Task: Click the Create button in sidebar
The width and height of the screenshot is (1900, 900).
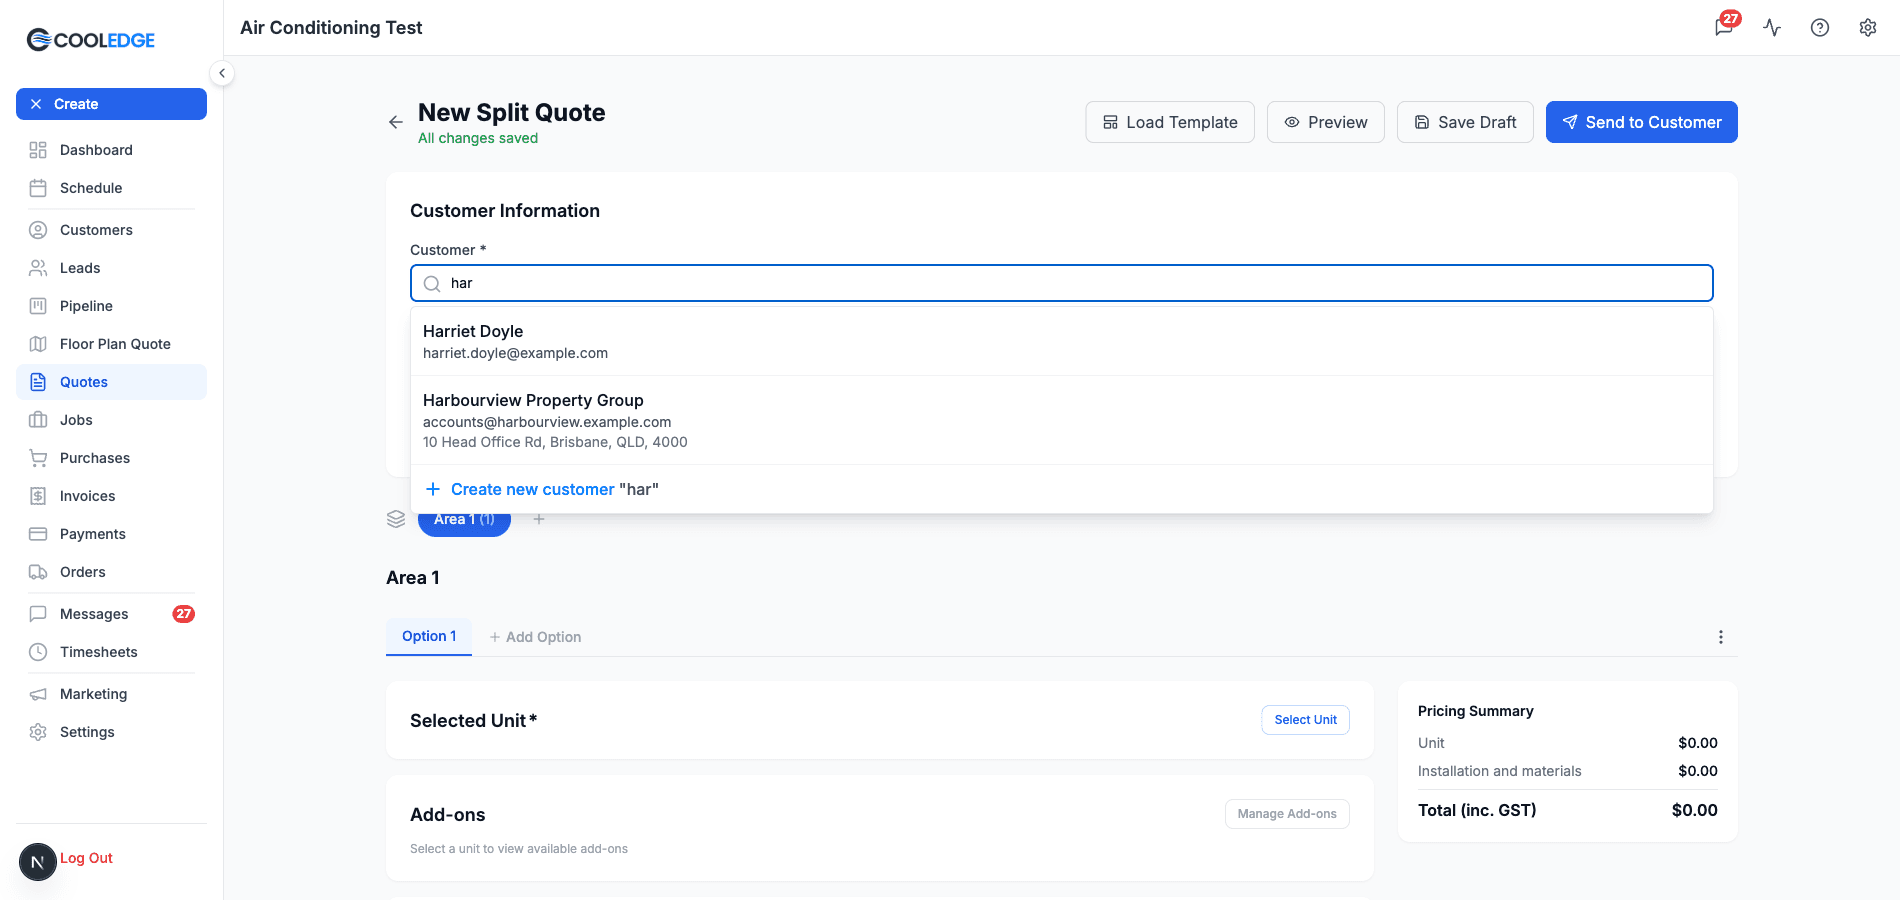Action: tap(111, 104)
